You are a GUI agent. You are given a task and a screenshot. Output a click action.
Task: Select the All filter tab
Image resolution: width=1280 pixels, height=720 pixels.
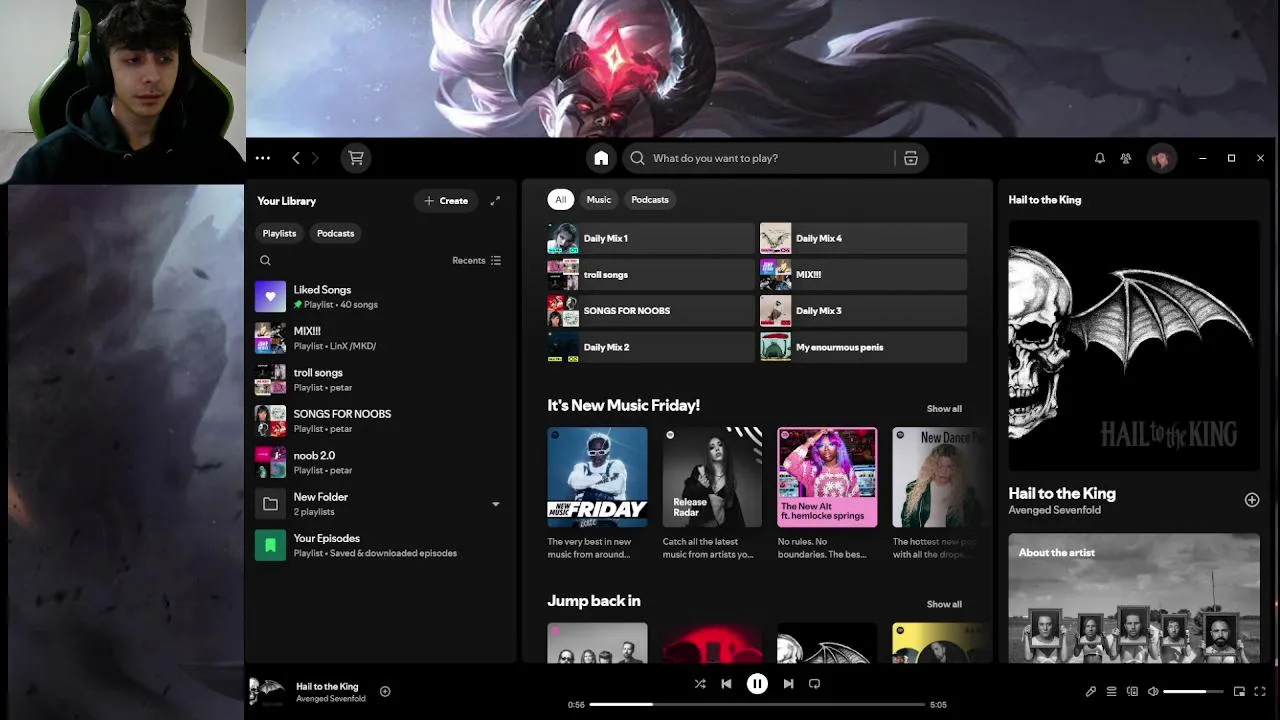[x=560, y=200]
